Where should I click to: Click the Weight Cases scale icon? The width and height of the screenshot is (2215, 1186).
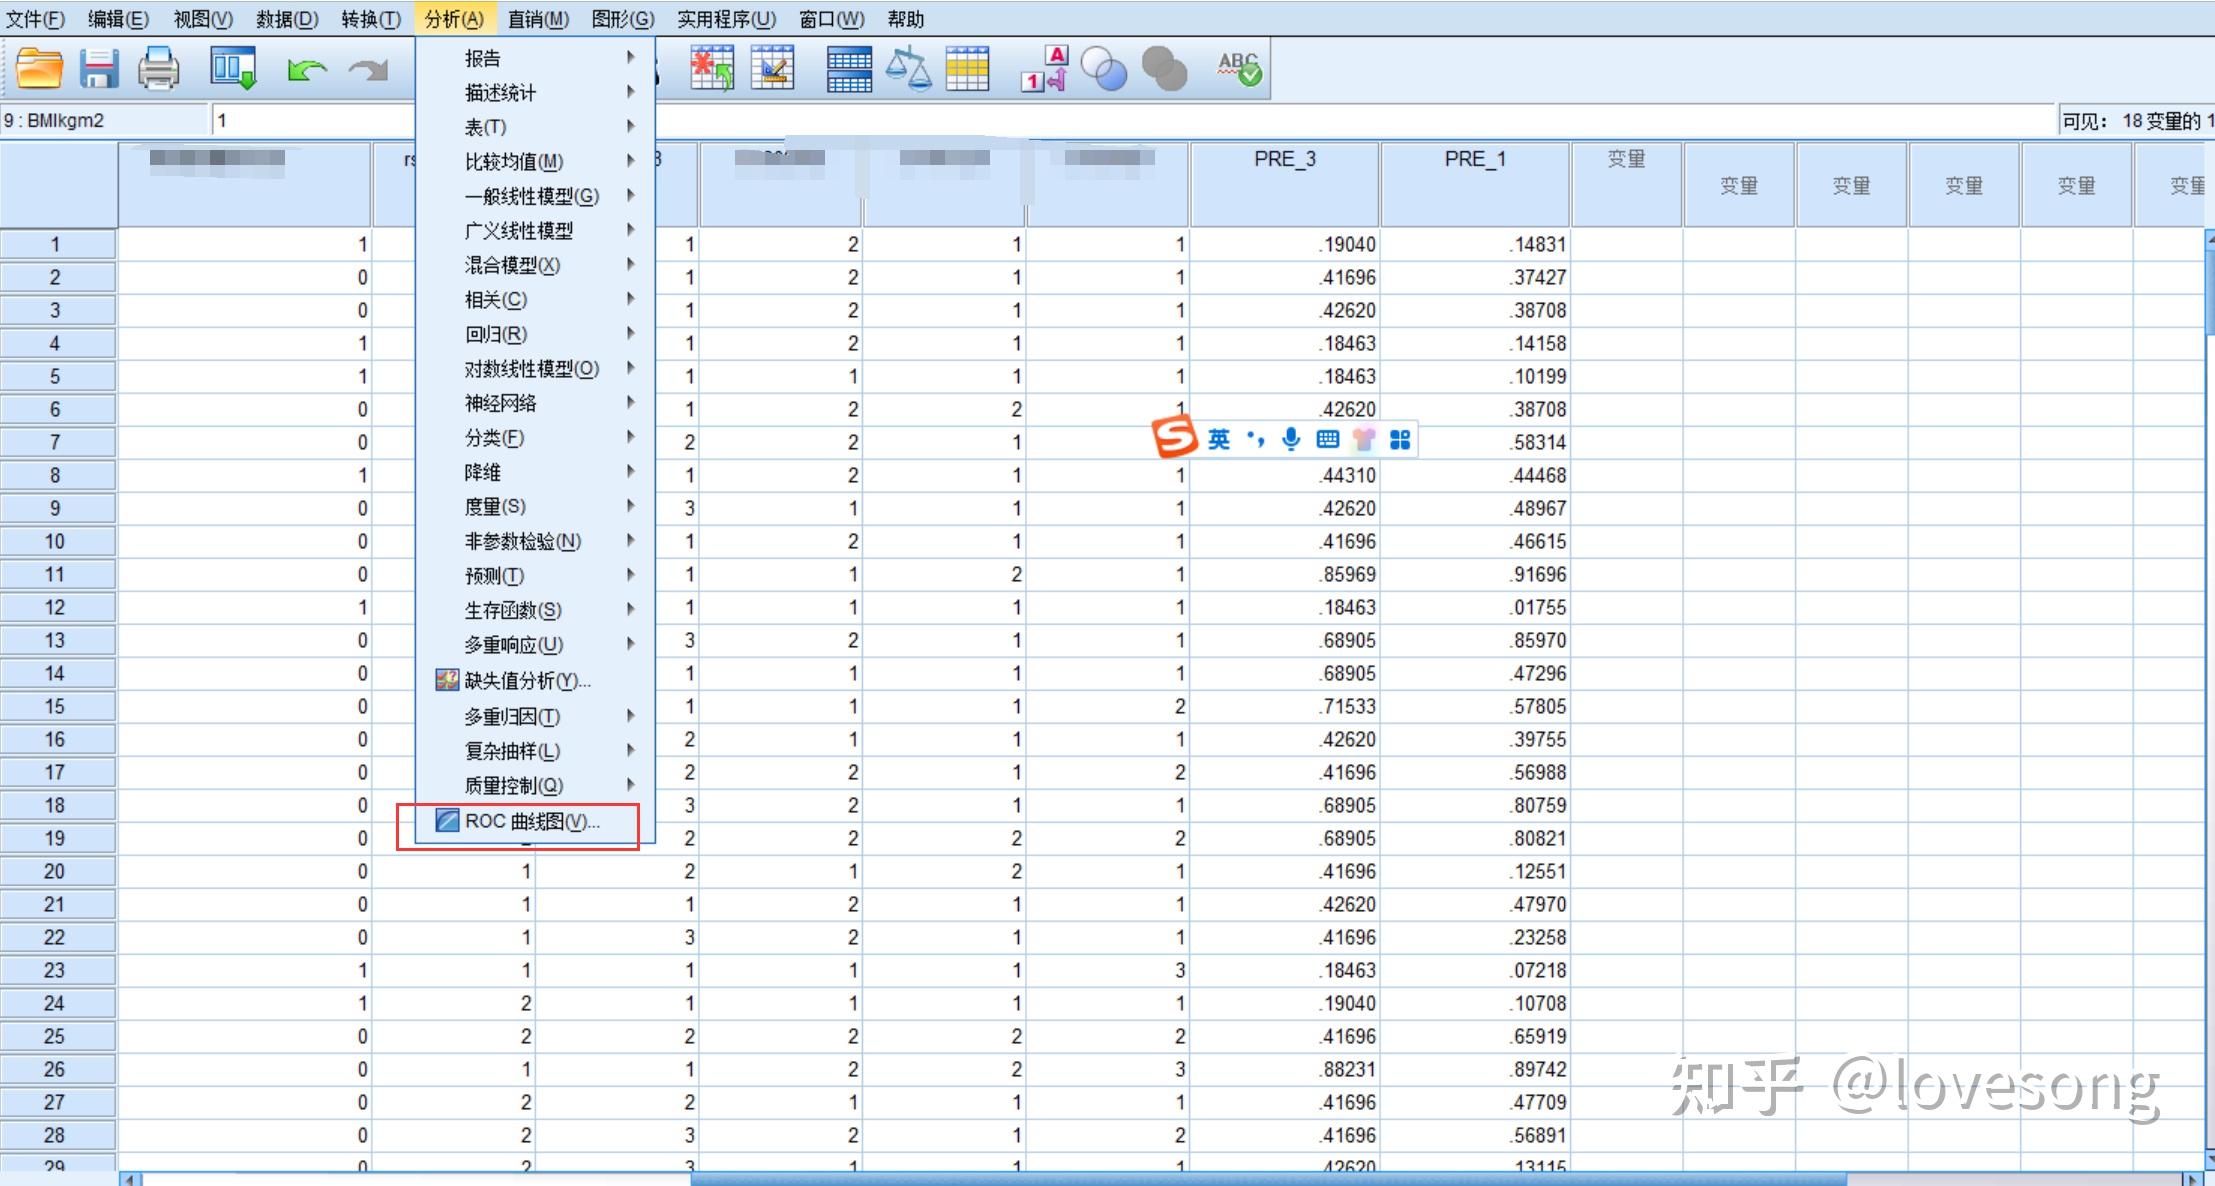coord(908,69)
